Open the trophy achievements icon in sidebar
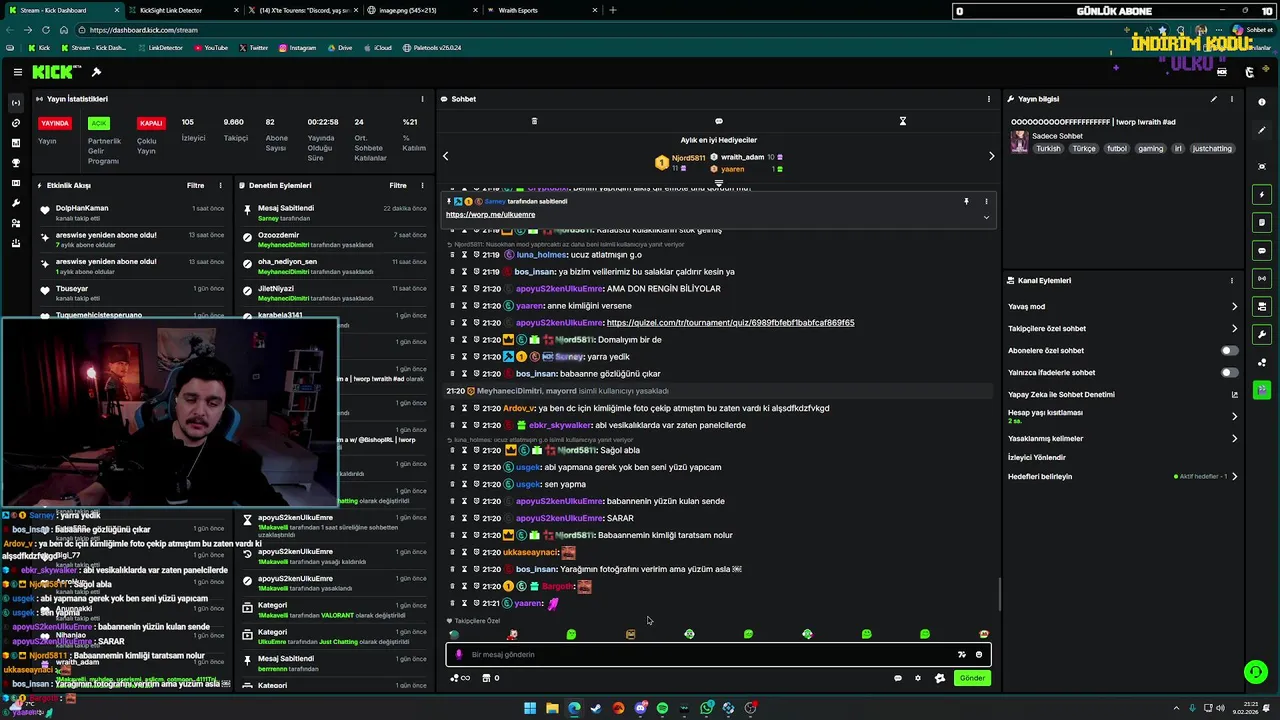The height and width of the screenshot is (720, 1280). pos(16,163)
